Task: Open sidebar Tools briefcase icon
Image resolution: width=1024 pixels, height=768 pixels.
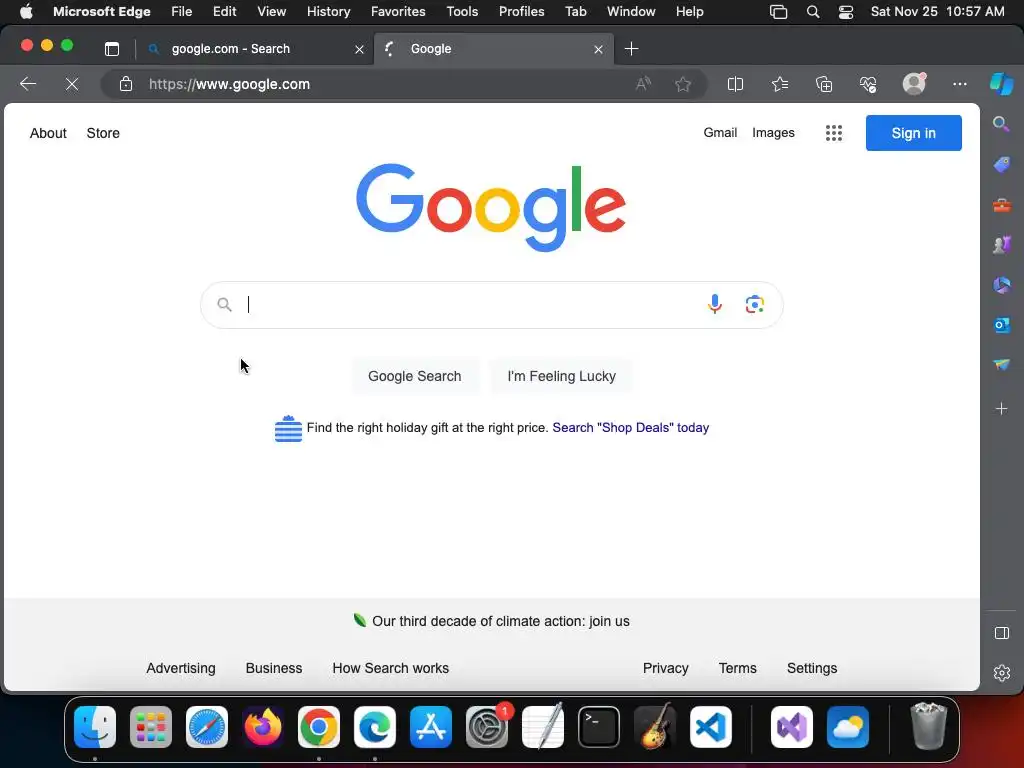Action: coord(1001,205)
